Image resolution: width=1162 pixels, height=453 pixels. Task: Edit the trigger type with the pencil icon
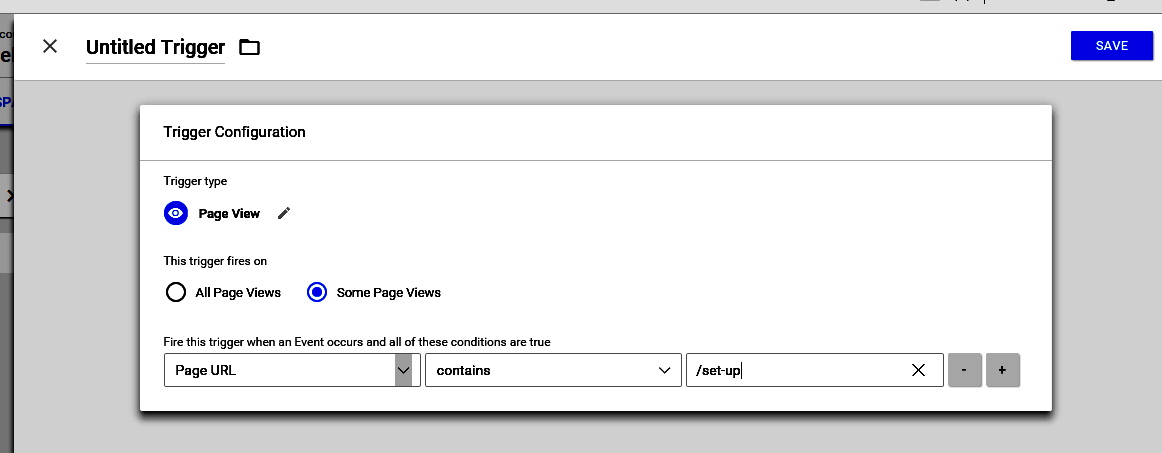click(x=284, y=213)
